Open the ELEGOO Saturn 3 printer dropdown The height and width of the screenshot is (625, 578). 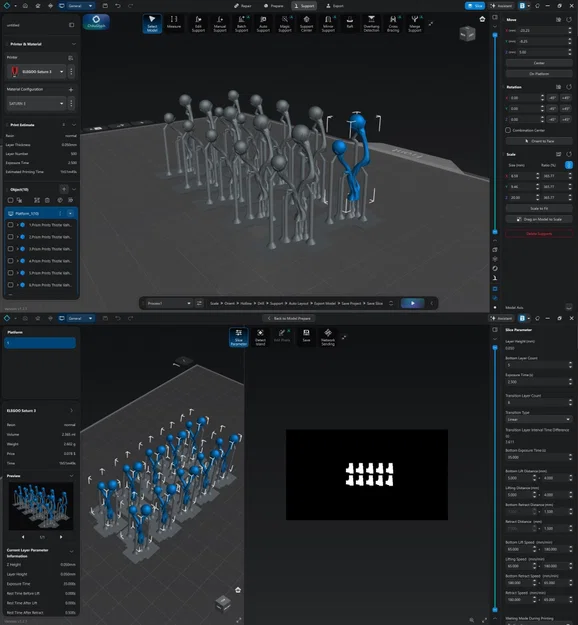[x=36, y=72]
